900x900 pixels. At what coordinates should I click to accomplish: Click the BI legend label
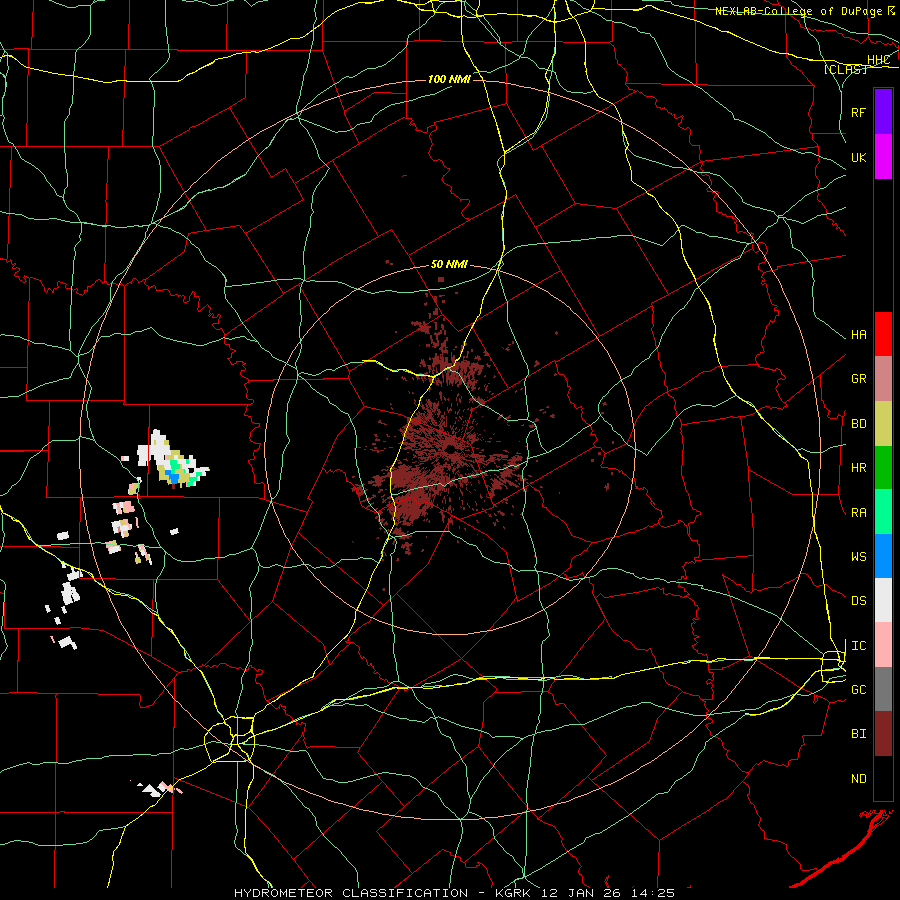pyautogui.click(x=859, y=734)
